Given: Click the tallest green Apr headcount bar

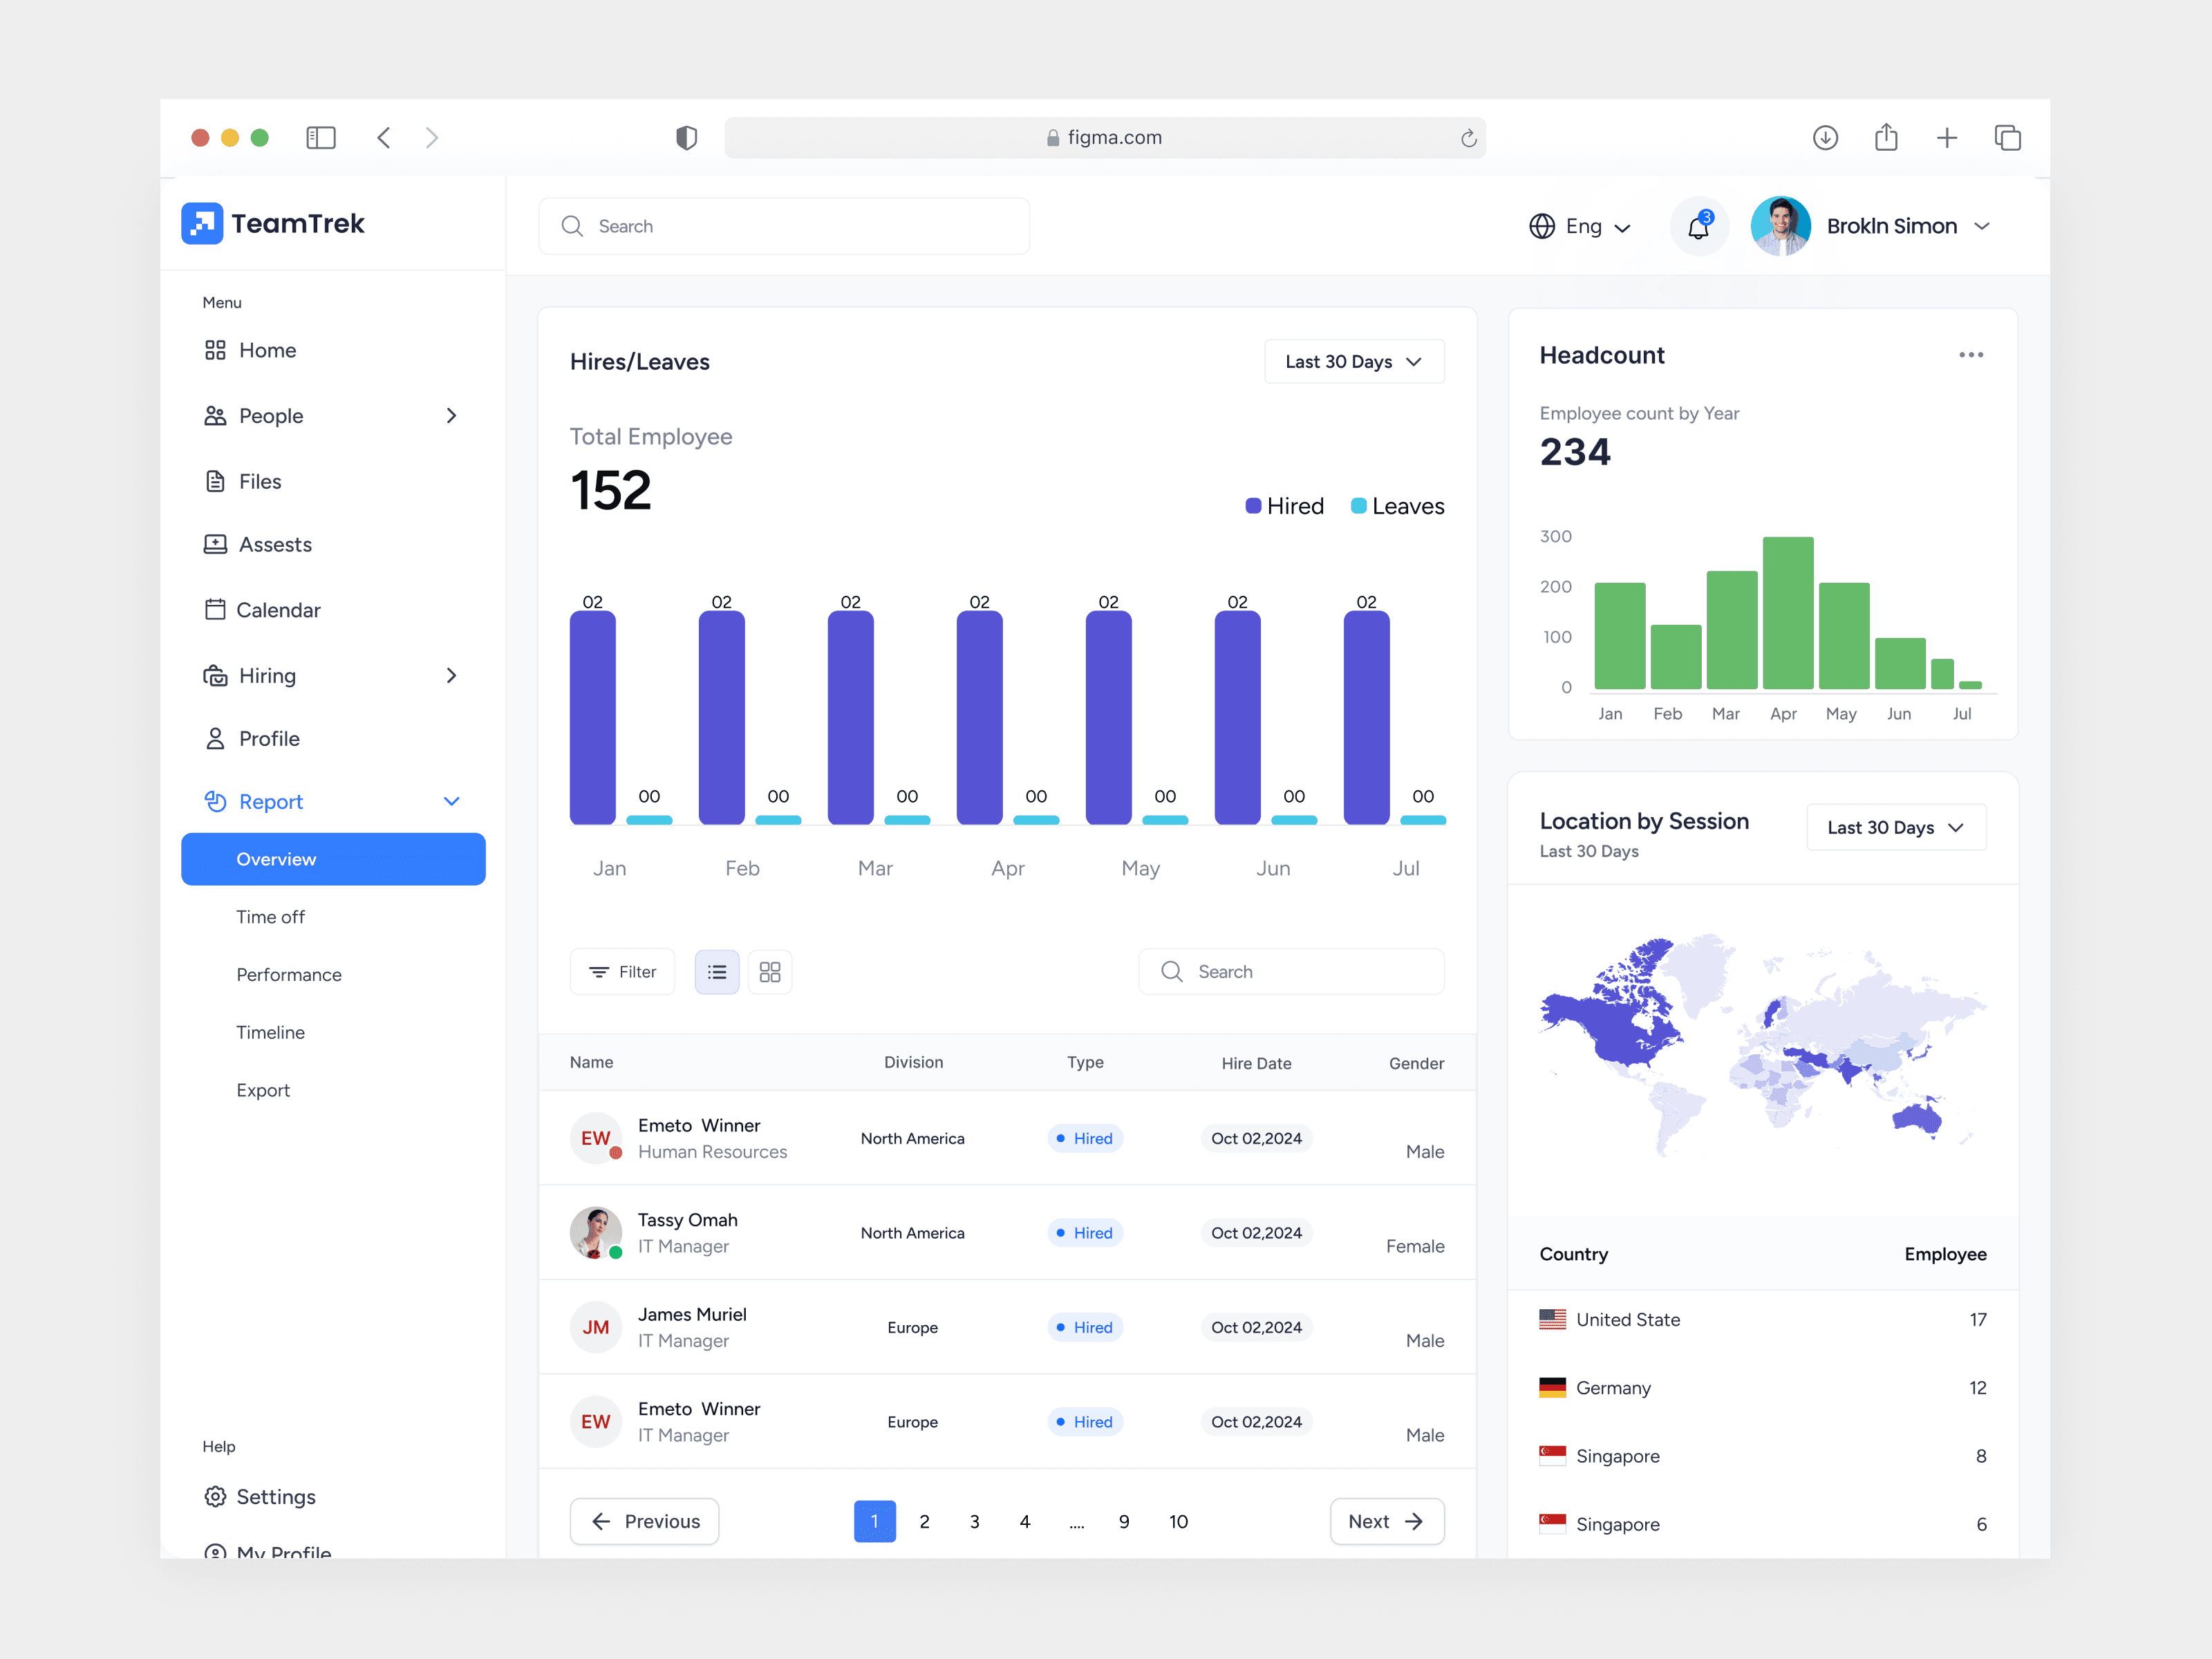Looking at the screenshot, I should tap(1787, 612).
